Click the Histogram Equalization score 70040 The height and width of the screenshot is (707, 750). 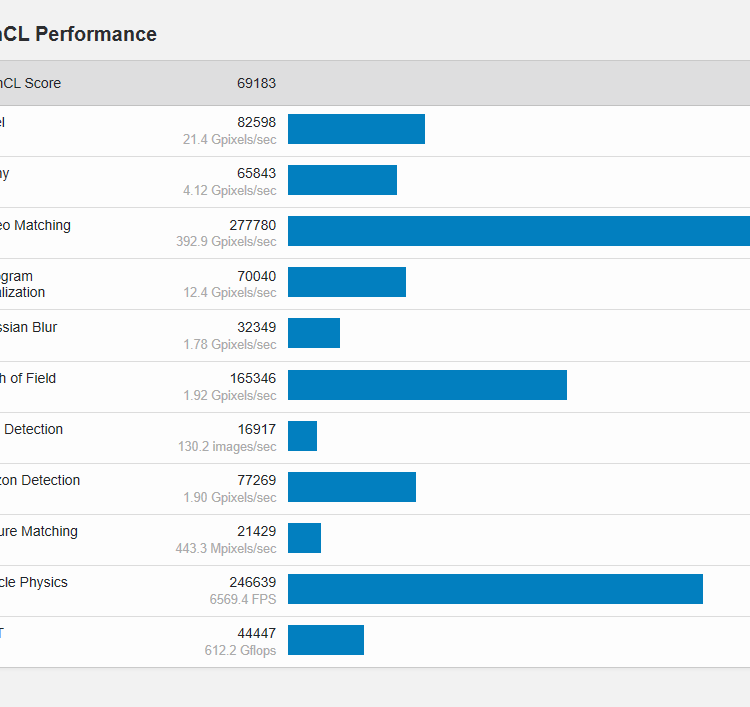point(256,276)
